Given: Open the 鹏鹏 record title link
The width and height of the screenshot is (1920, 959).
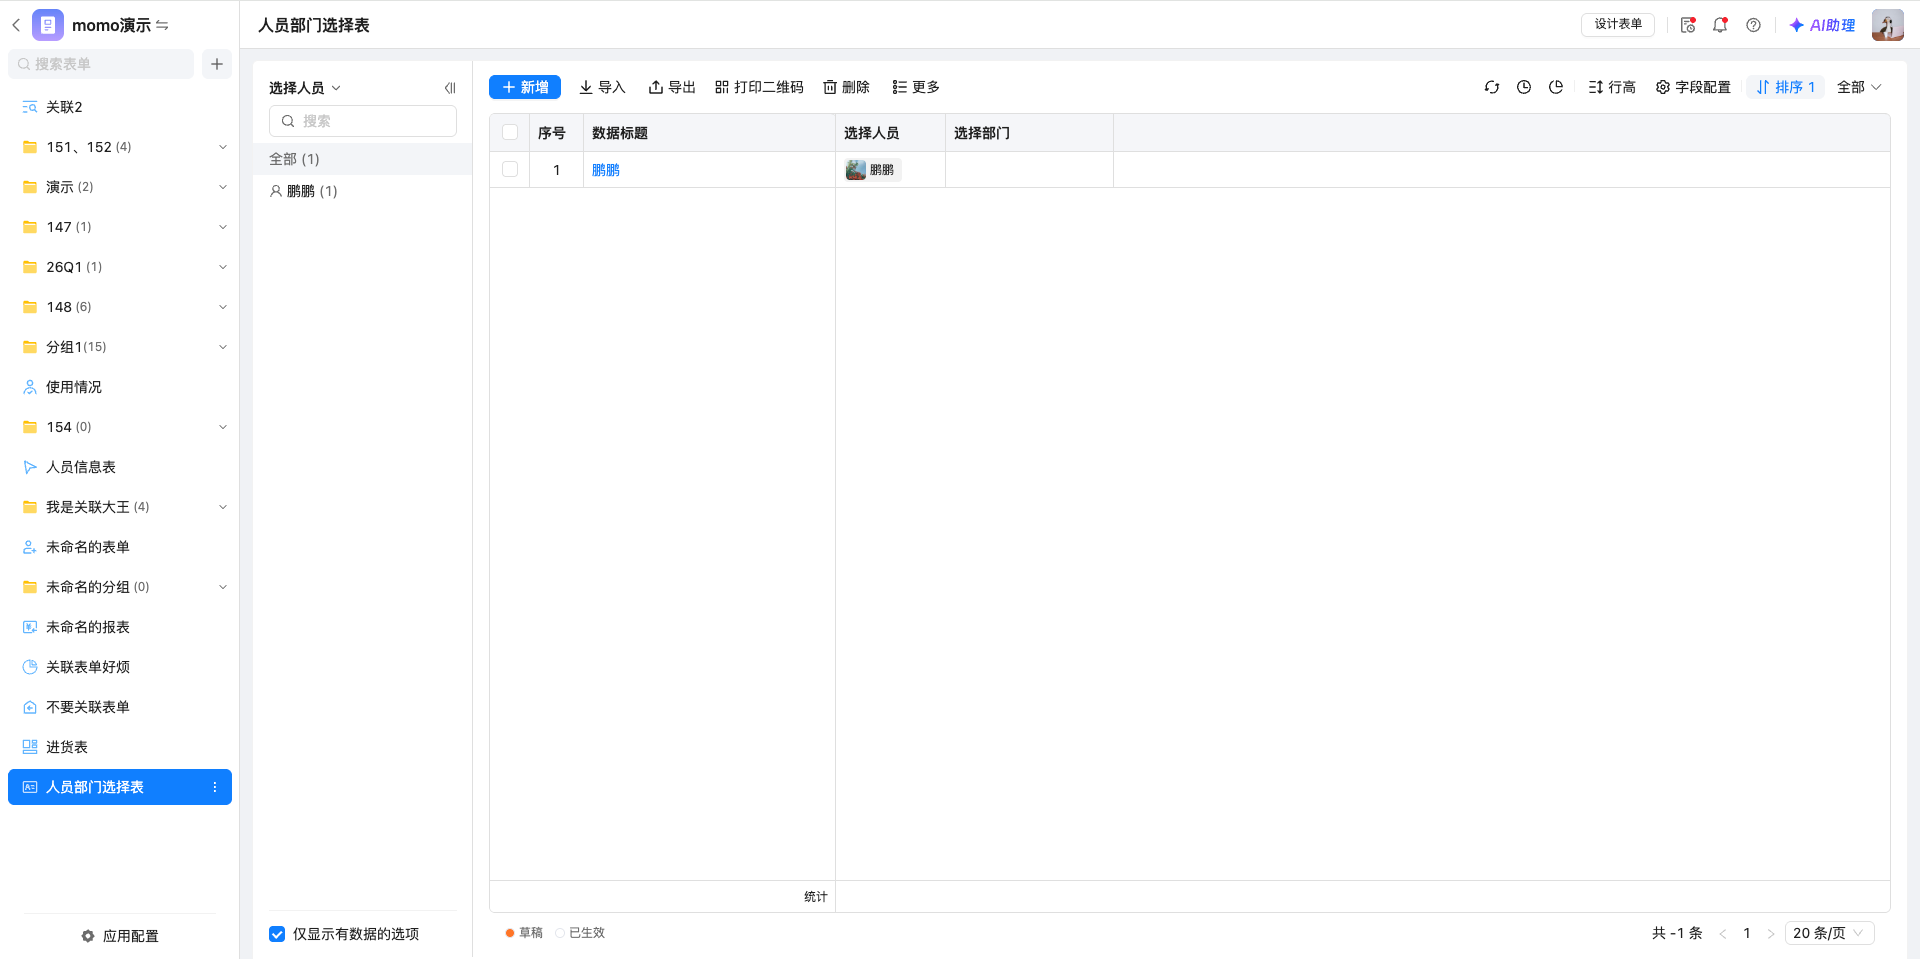Looking at the screenshot, I should (606, 170).
